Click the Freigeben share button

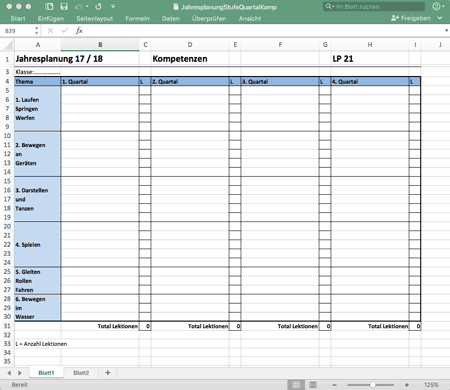click(411, 18)
